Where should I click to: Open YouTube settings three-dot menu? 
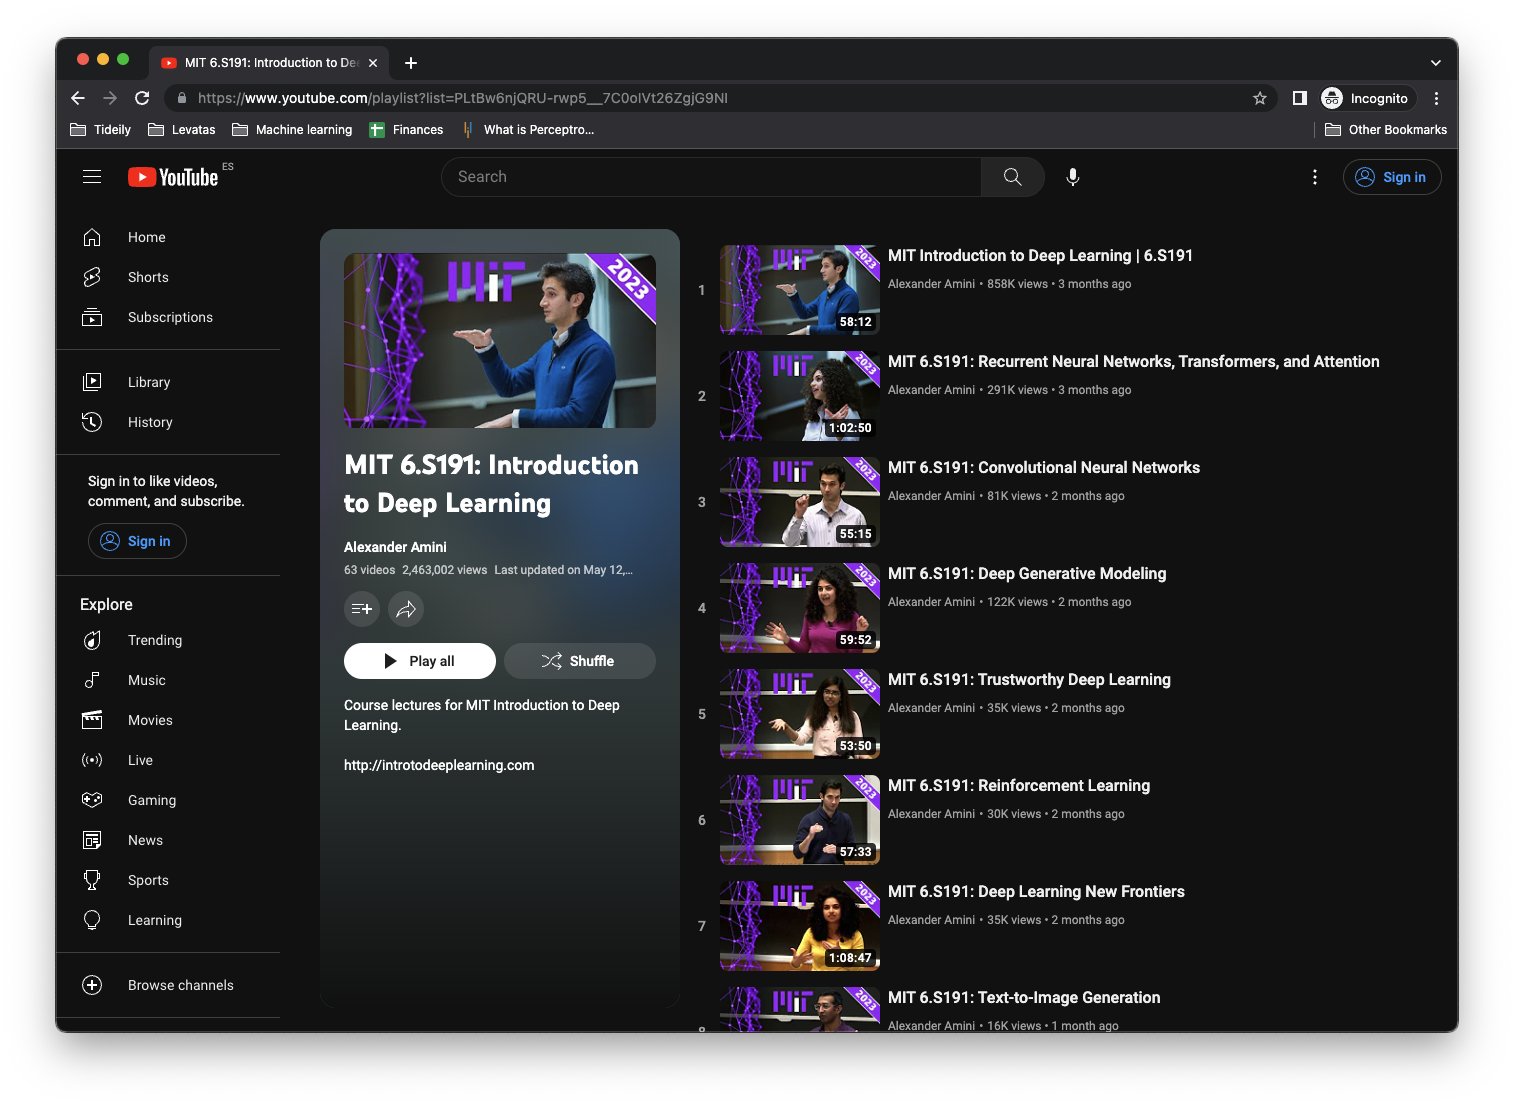pyautogui.click(x=1314, y=177)
